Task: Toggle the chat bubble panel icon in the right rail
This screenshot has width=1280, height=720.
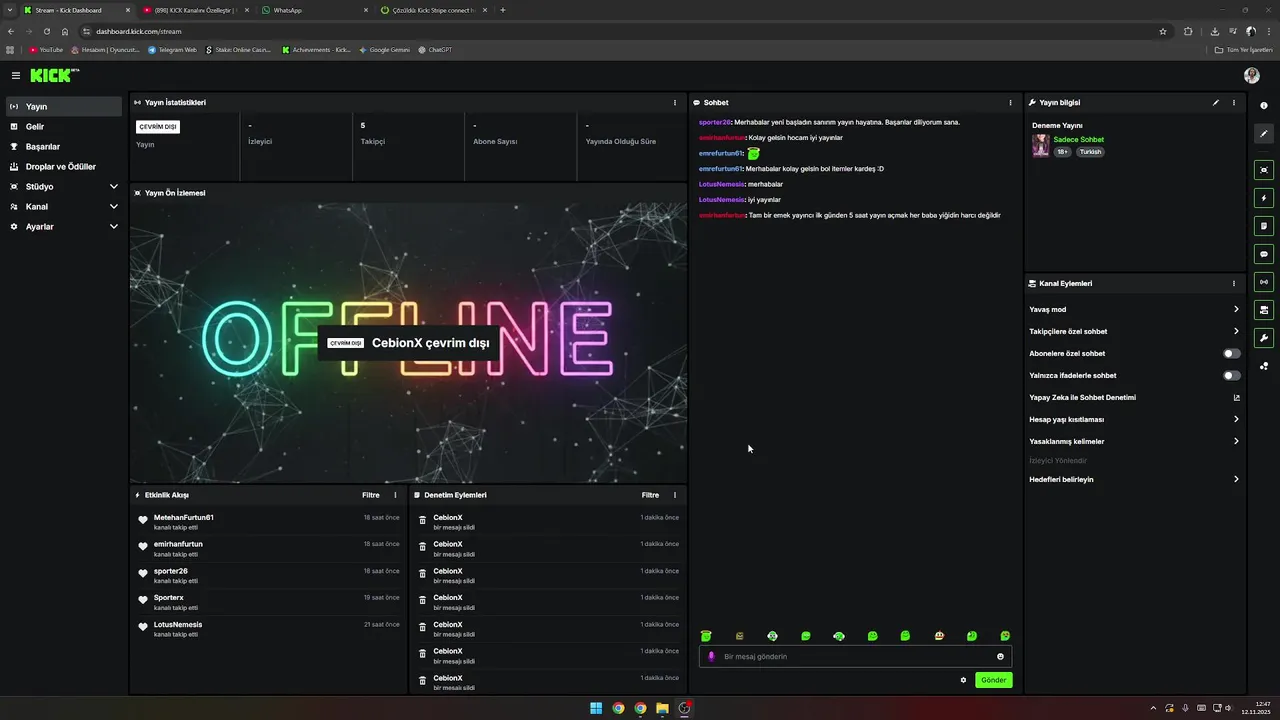Action: [1264, 254]
